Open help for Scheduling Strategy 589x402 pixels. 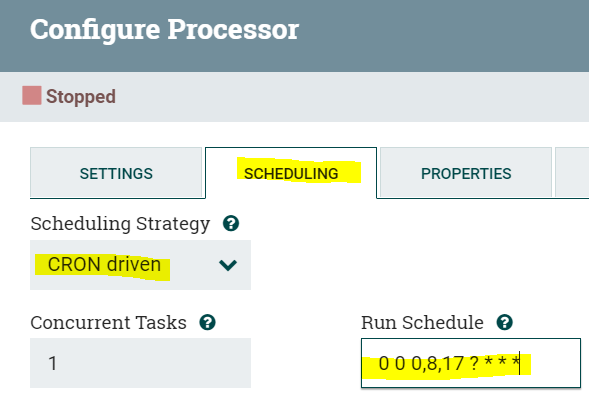point(231,224)
